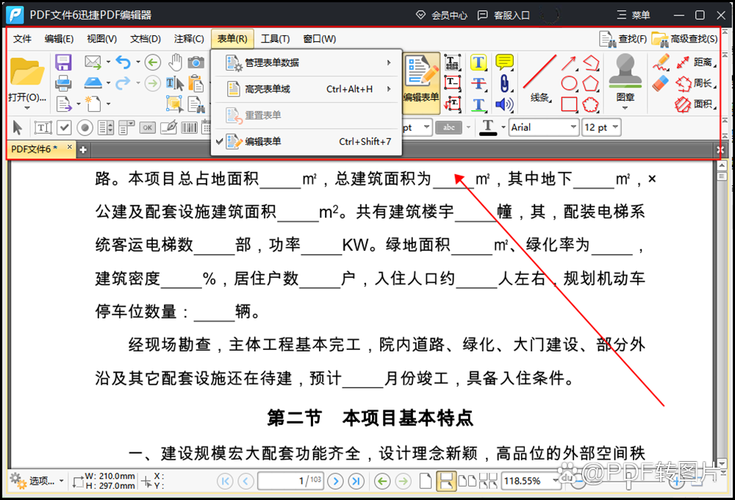Click the blue Redo arrow icon

(123, 83)
